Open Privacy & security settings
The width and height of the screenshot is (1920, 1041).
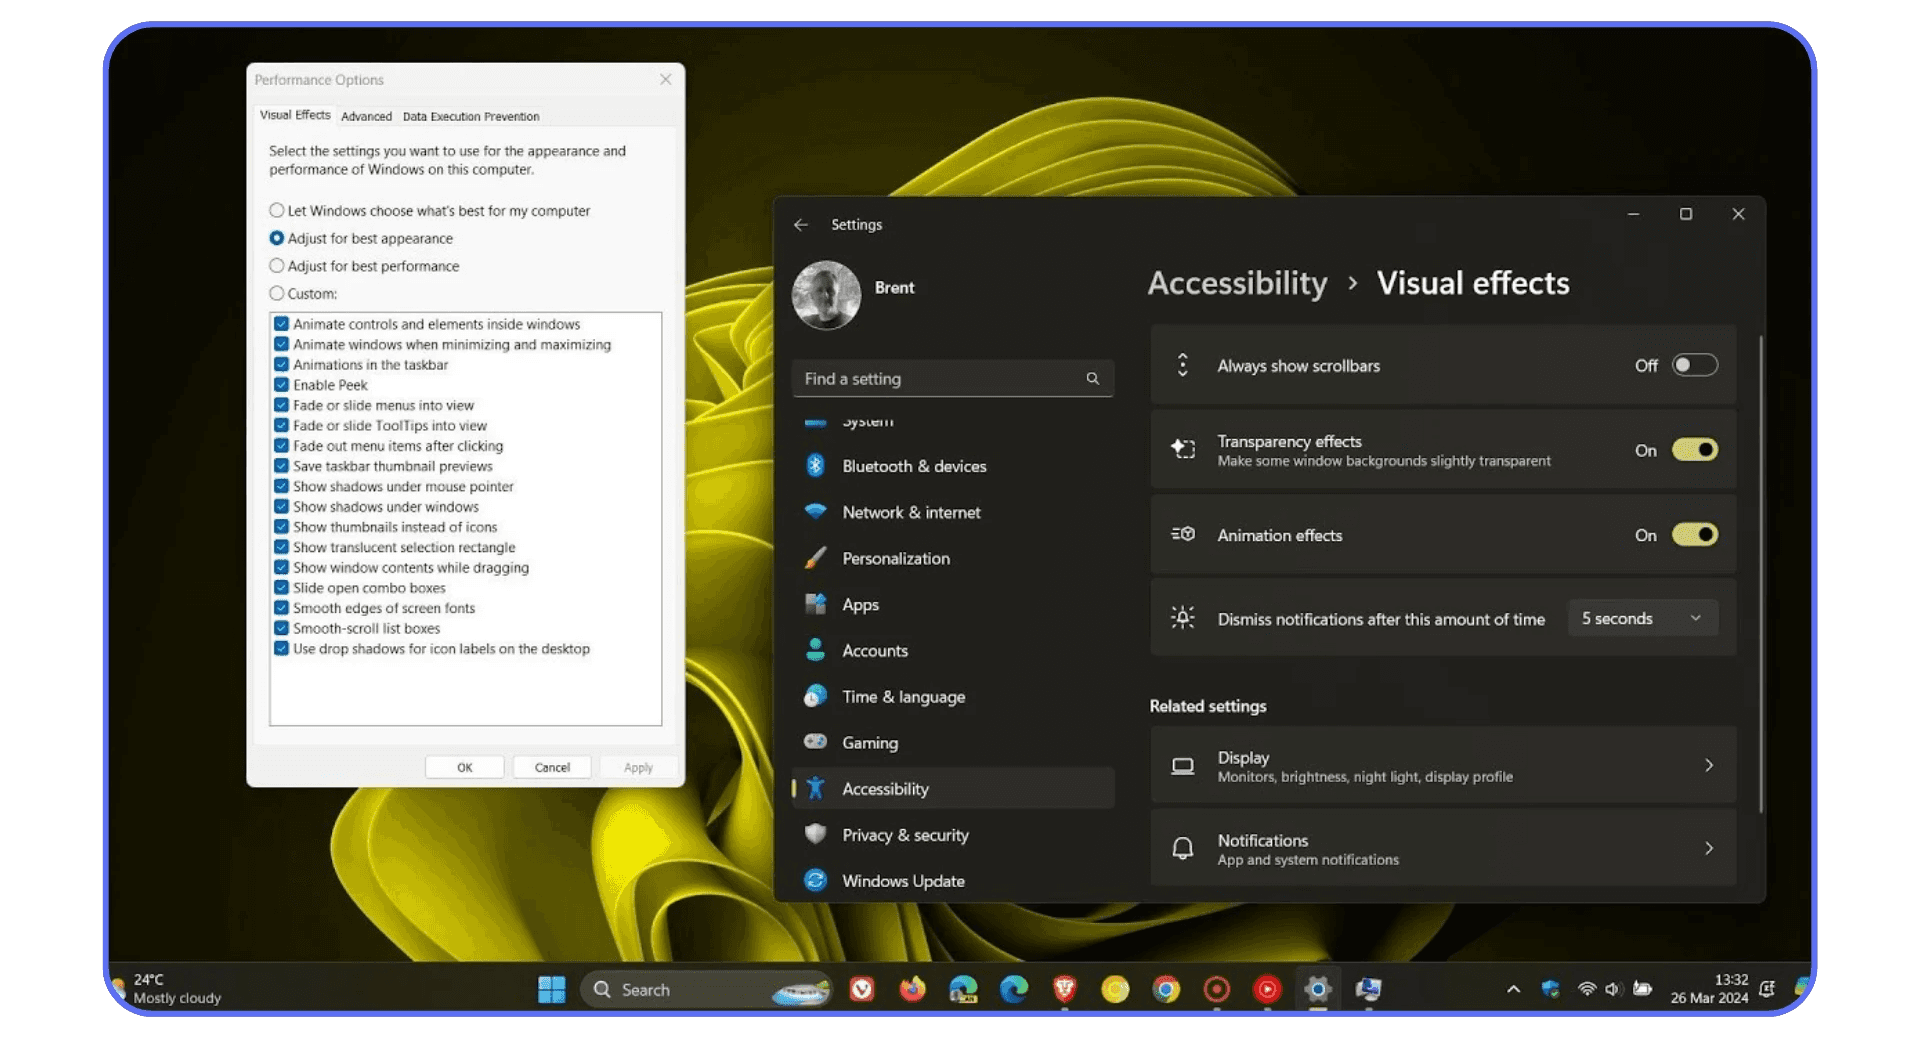click(x=905, y=835)
